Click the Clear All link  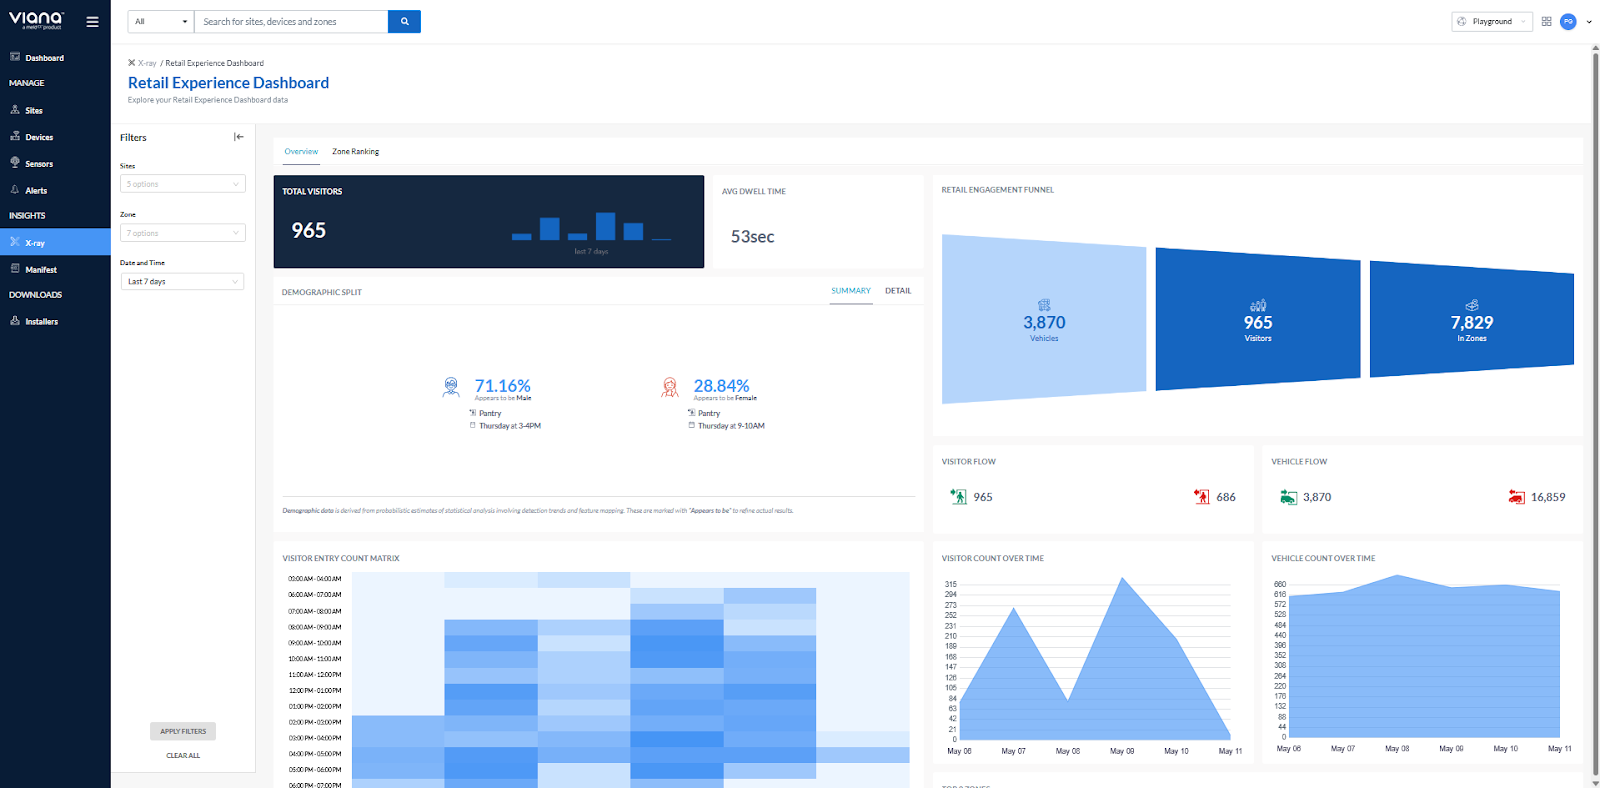pyautogui.click(x=183, y=756)
